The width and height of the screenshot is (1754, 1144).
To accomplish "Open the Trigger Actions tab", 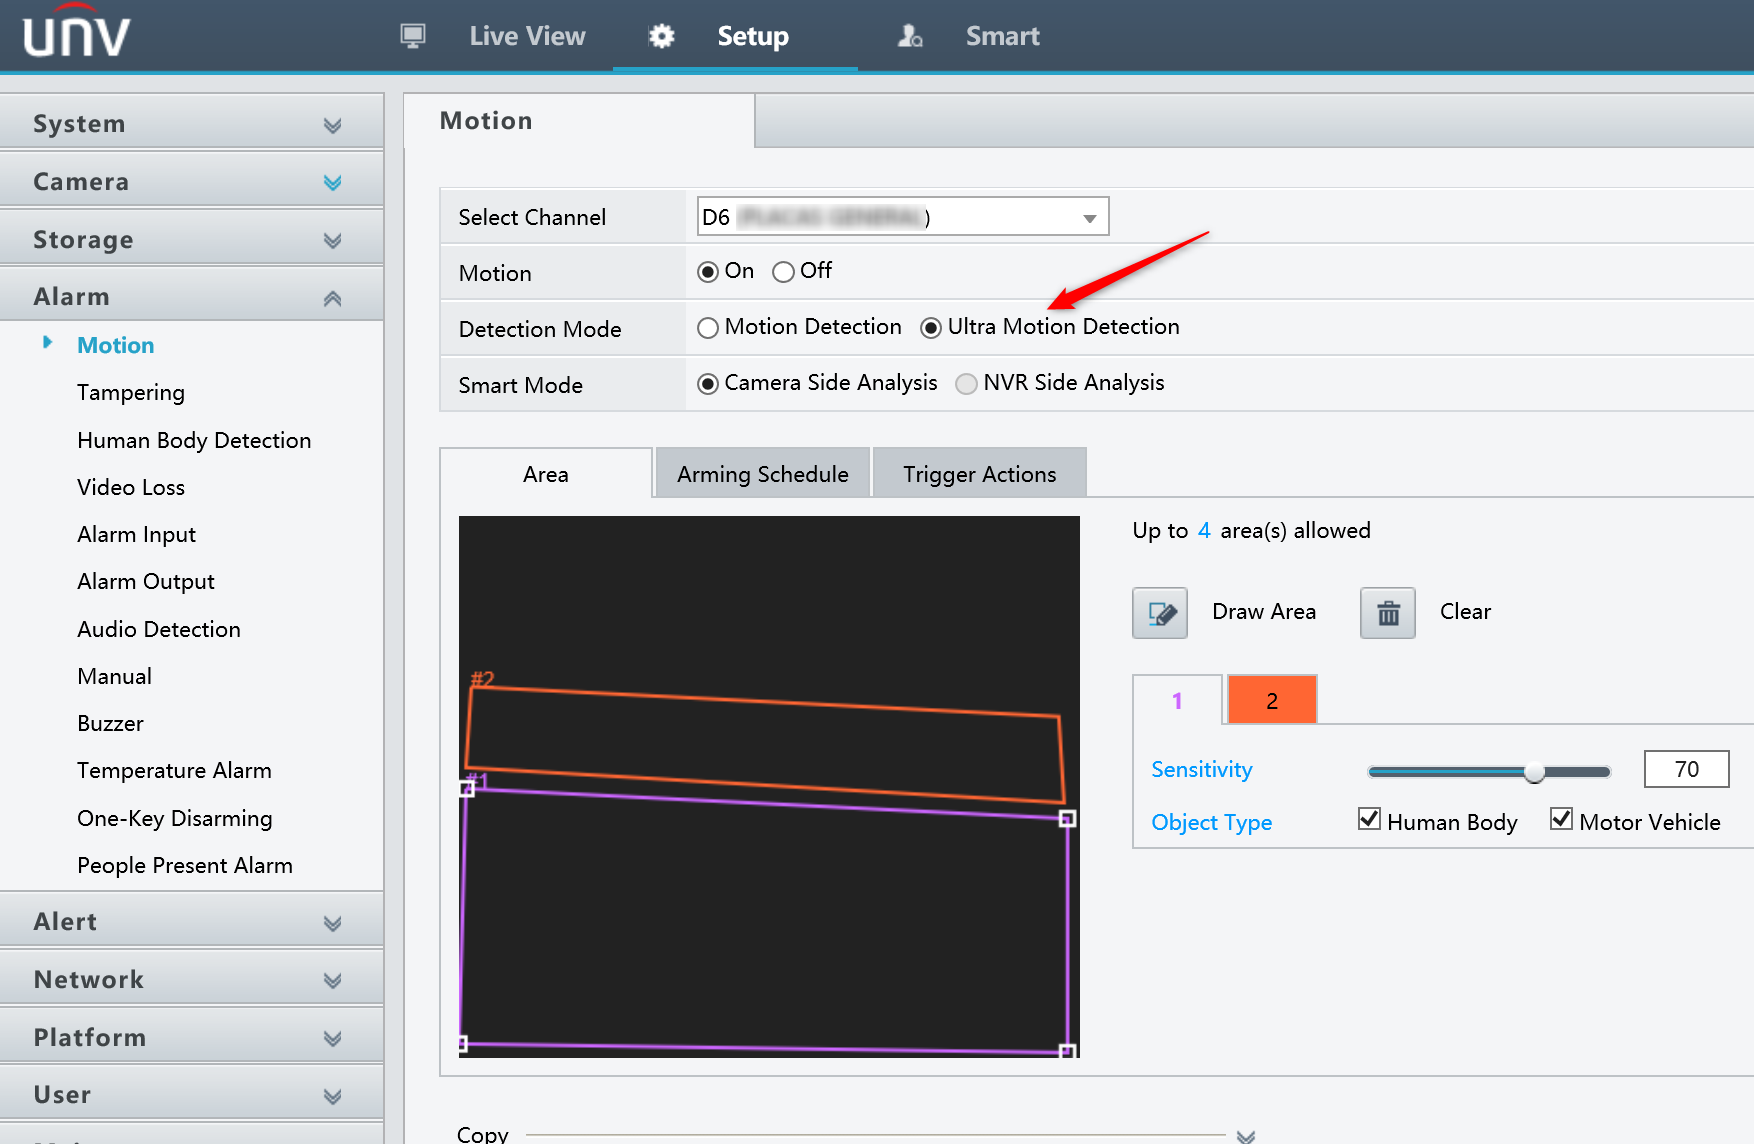I will pos(979,472).
